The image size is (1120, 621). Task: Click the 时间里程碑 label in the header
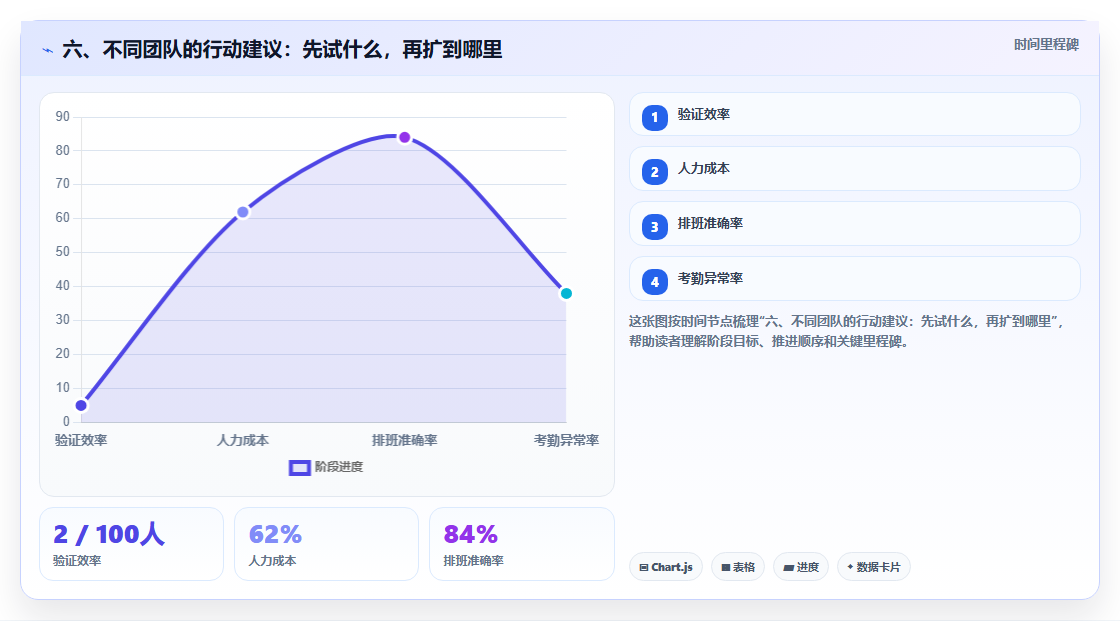click(x=1046, y=44)
